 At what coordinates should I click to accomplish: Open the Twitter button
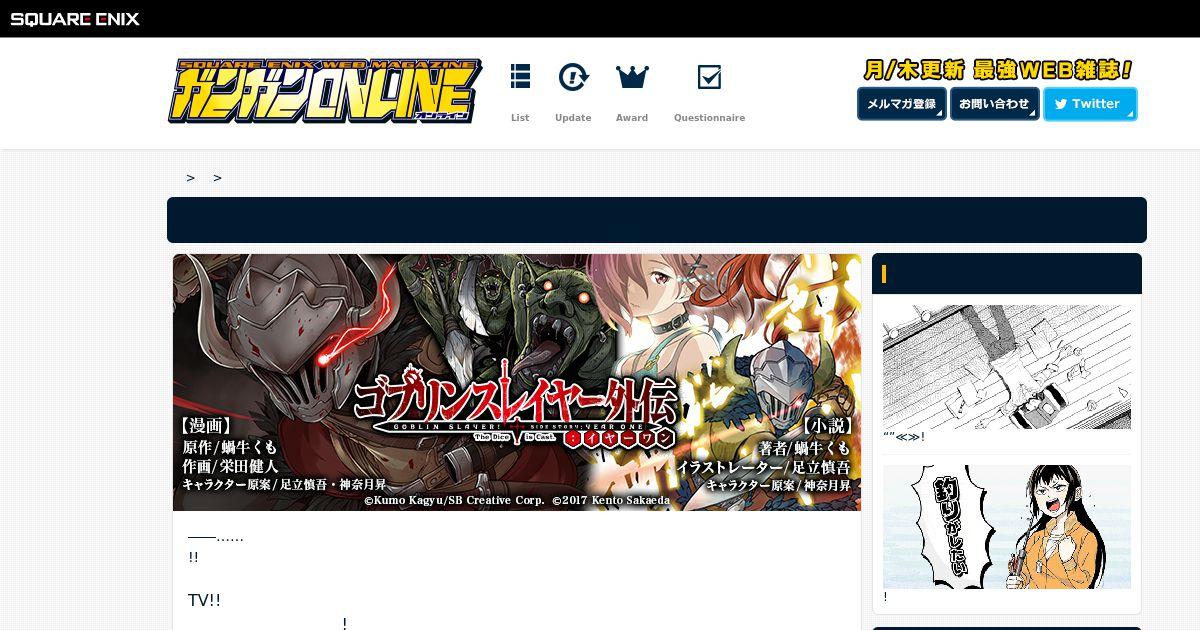tap(1090, 104)
